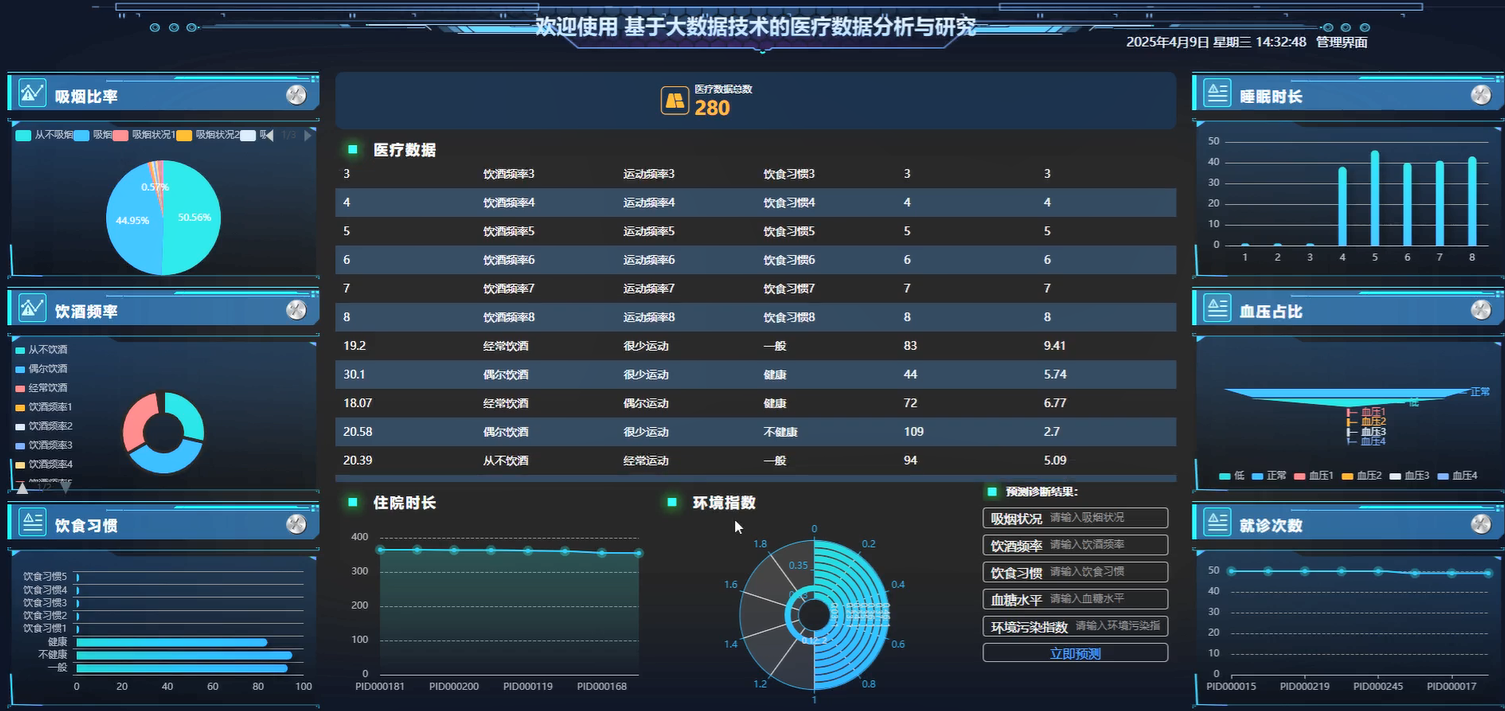Click cell 20.58 in the data table
Screen dimensions: 1505x711
[357, 432]
